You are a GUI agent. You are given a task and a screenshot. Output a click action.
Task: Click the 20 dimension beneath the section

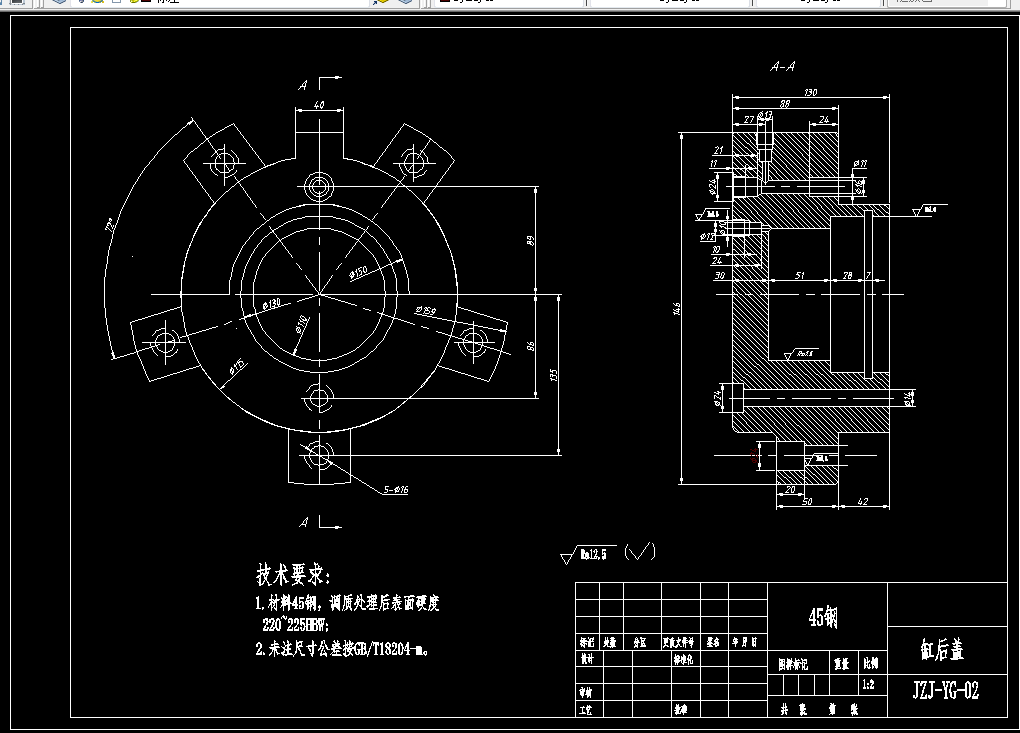click(x=790, y=490)
